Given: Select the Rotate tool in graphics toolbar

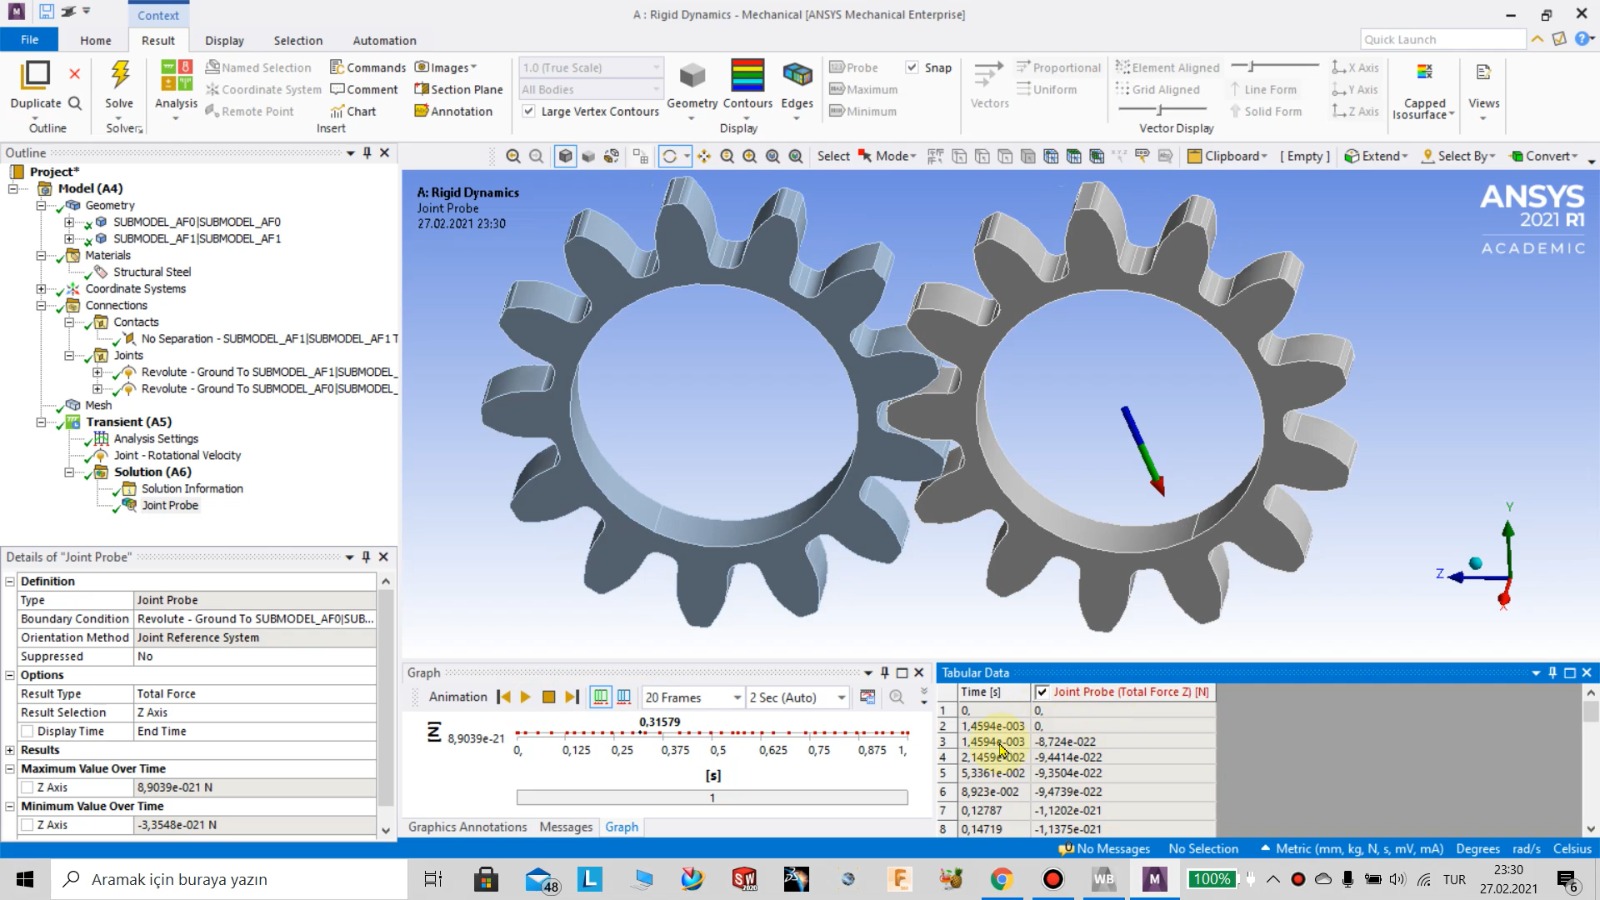Looking at the screenshot, I should tap(670, 156).
